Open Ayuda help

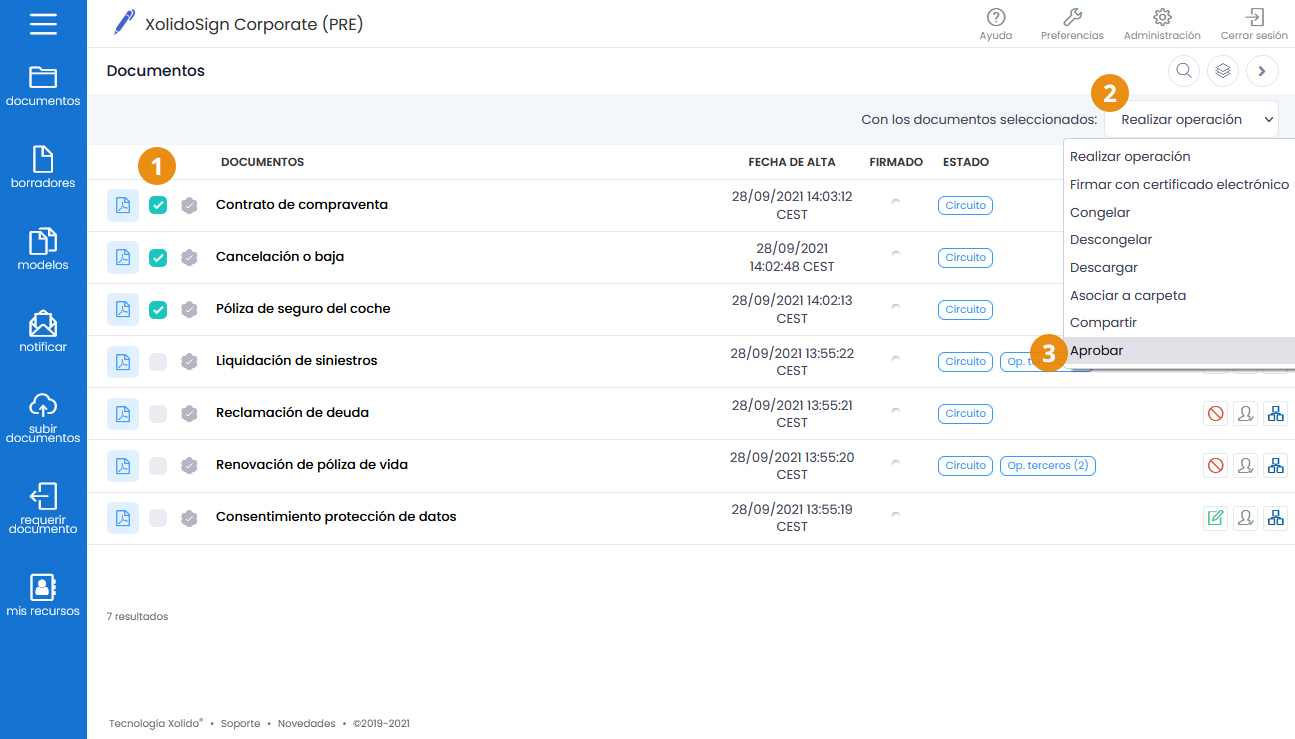(995, 24)
